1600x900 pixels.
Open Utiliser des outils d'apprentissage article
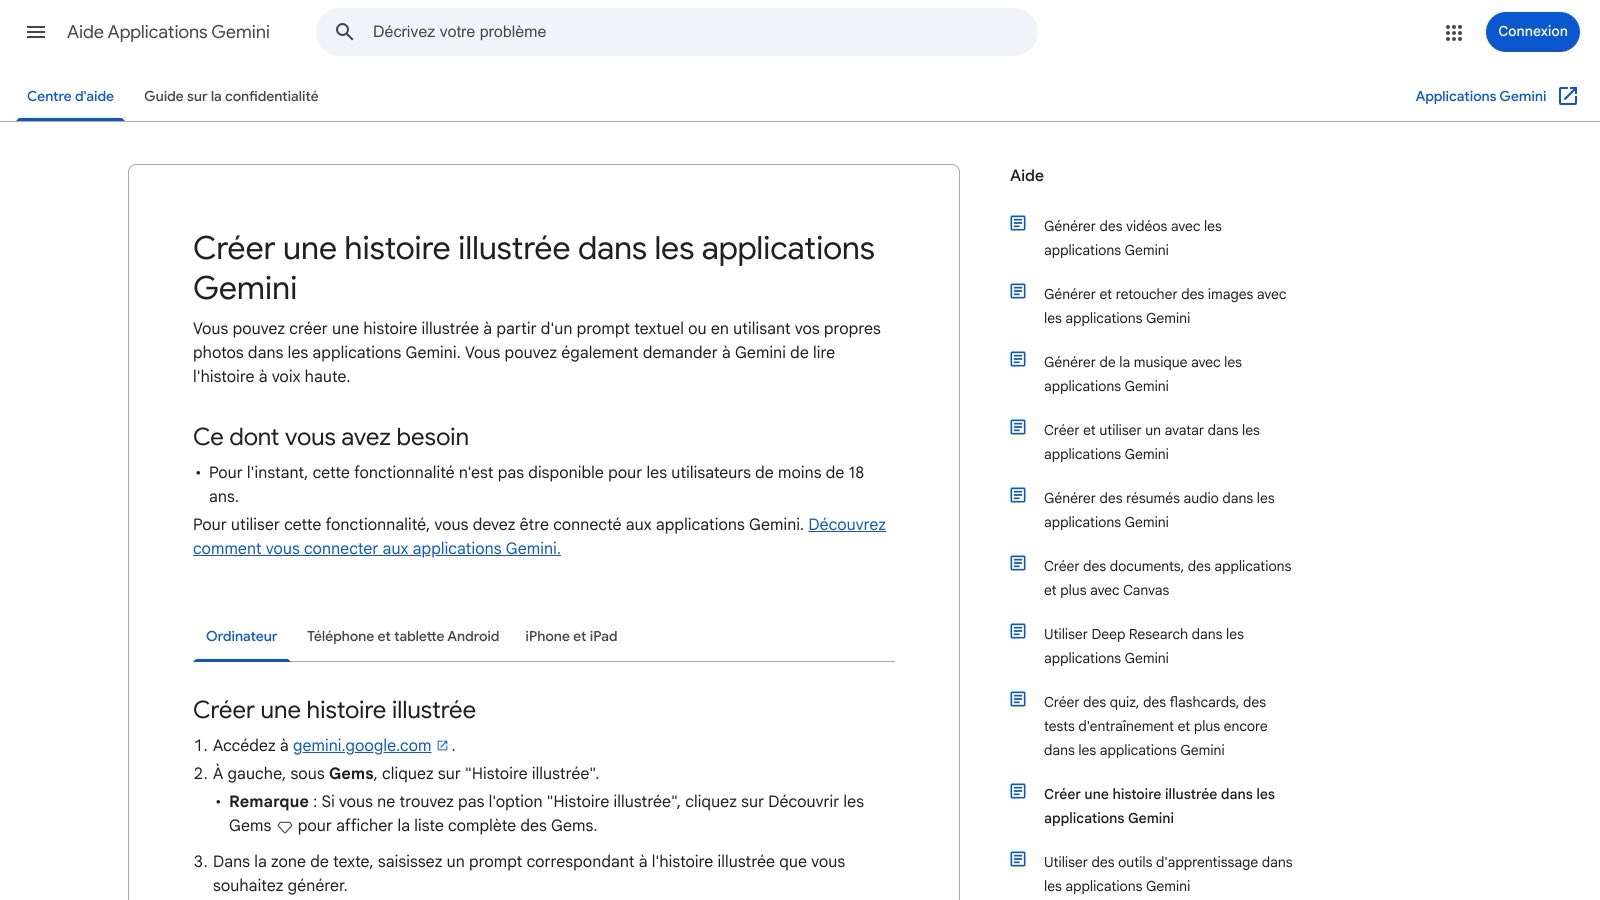[x=1168, y=874]
